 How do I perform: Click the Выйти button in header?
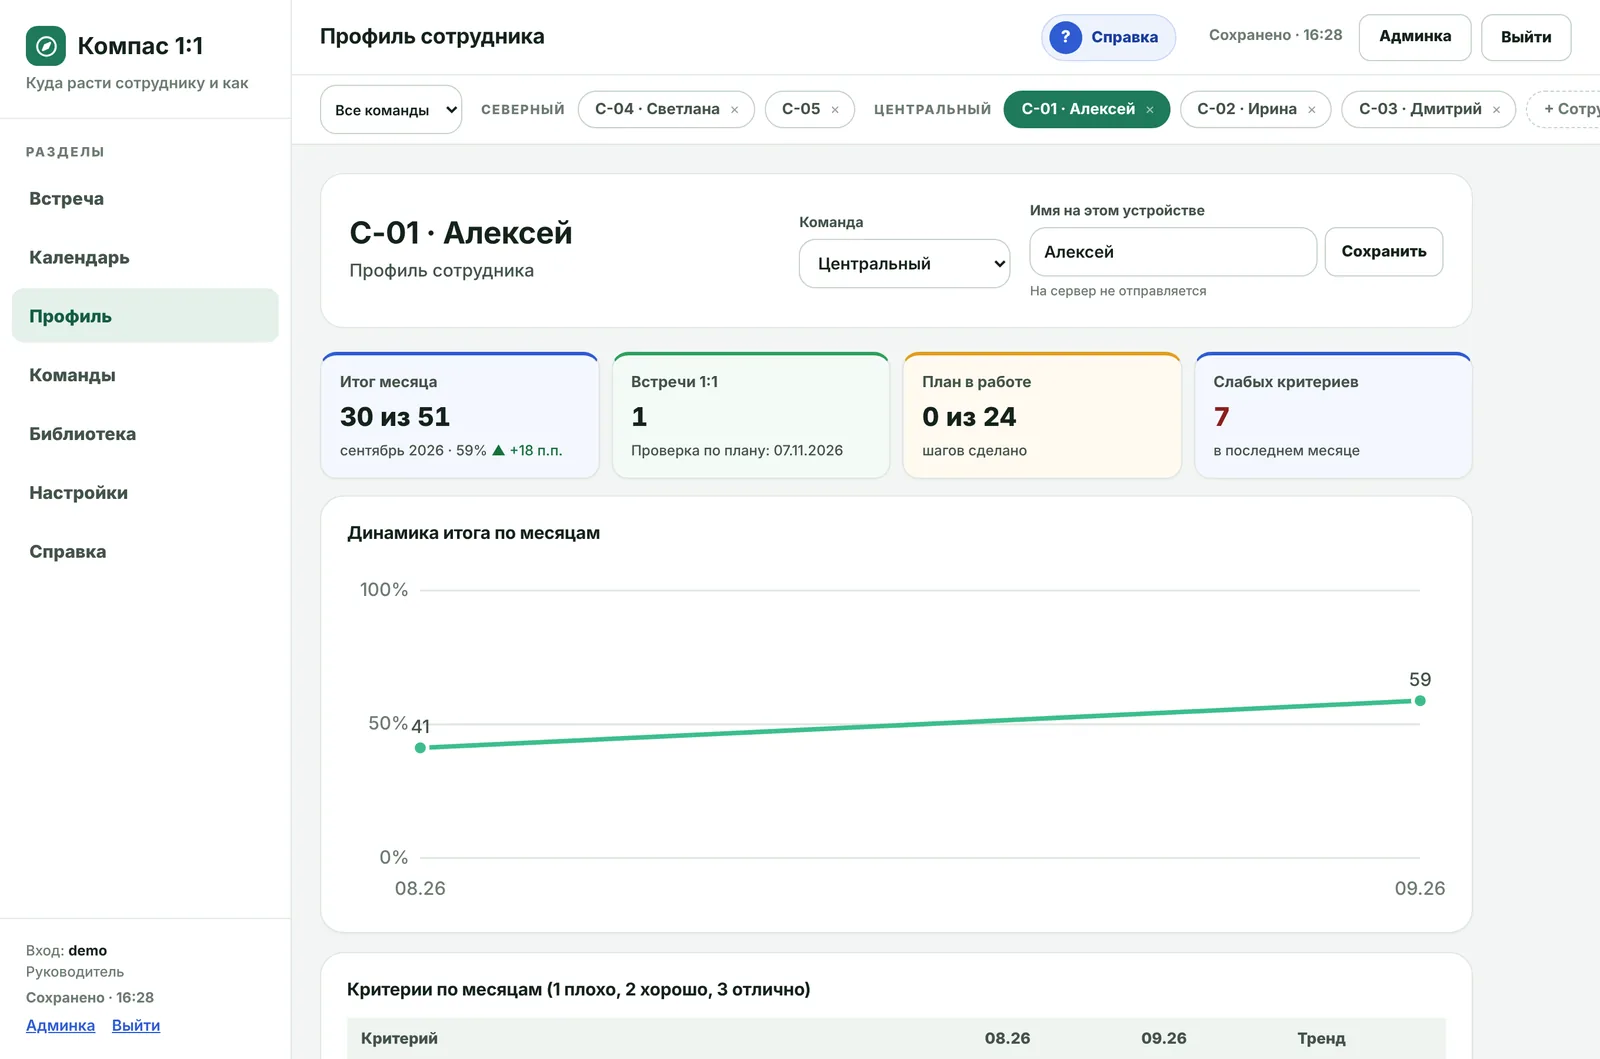(x=1526, y=37)
